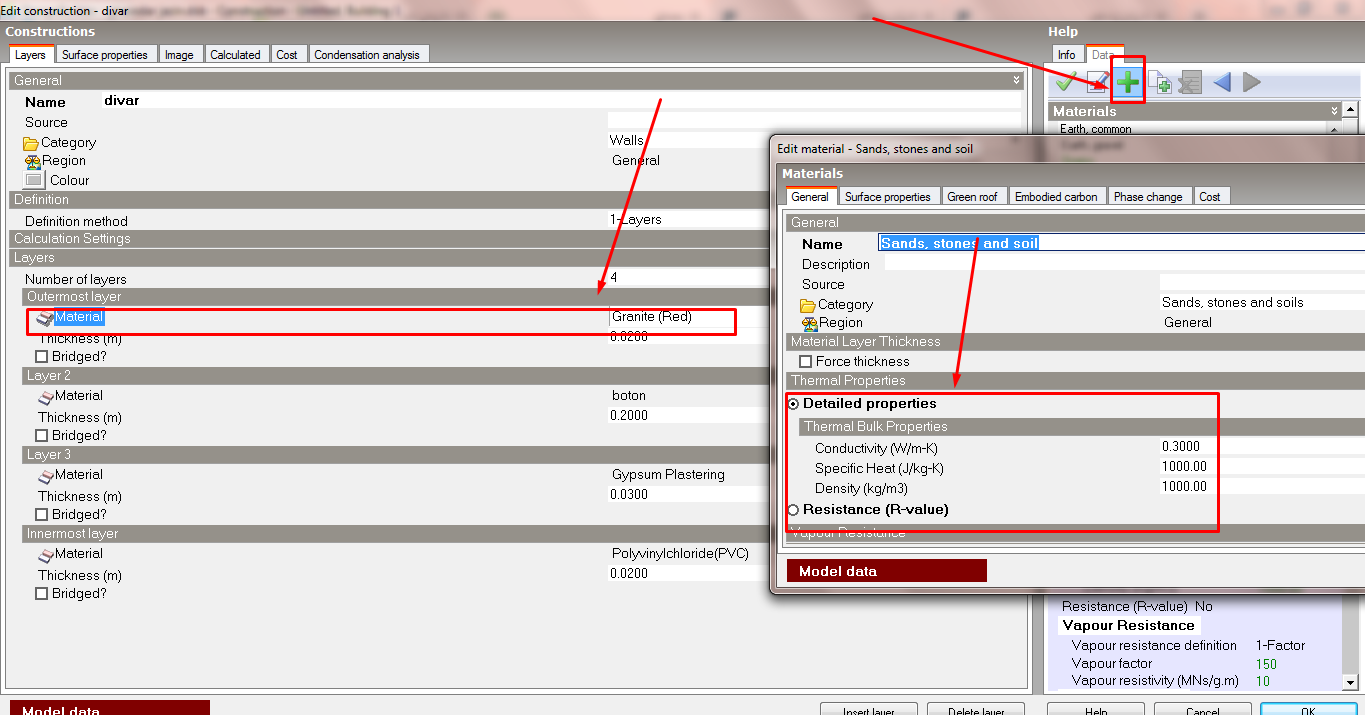
Task: Click the blue back arrow icon
Action: 1221,82
